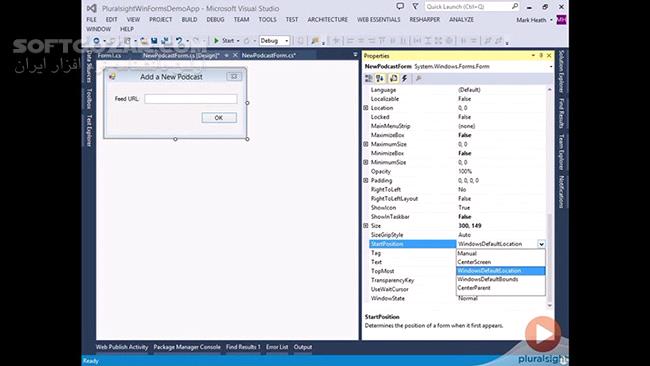Select the Alphabetical sort icon in Properties
Image resolution: width=650 pixels, height=366 pixels.
click(x=380, y=78)
